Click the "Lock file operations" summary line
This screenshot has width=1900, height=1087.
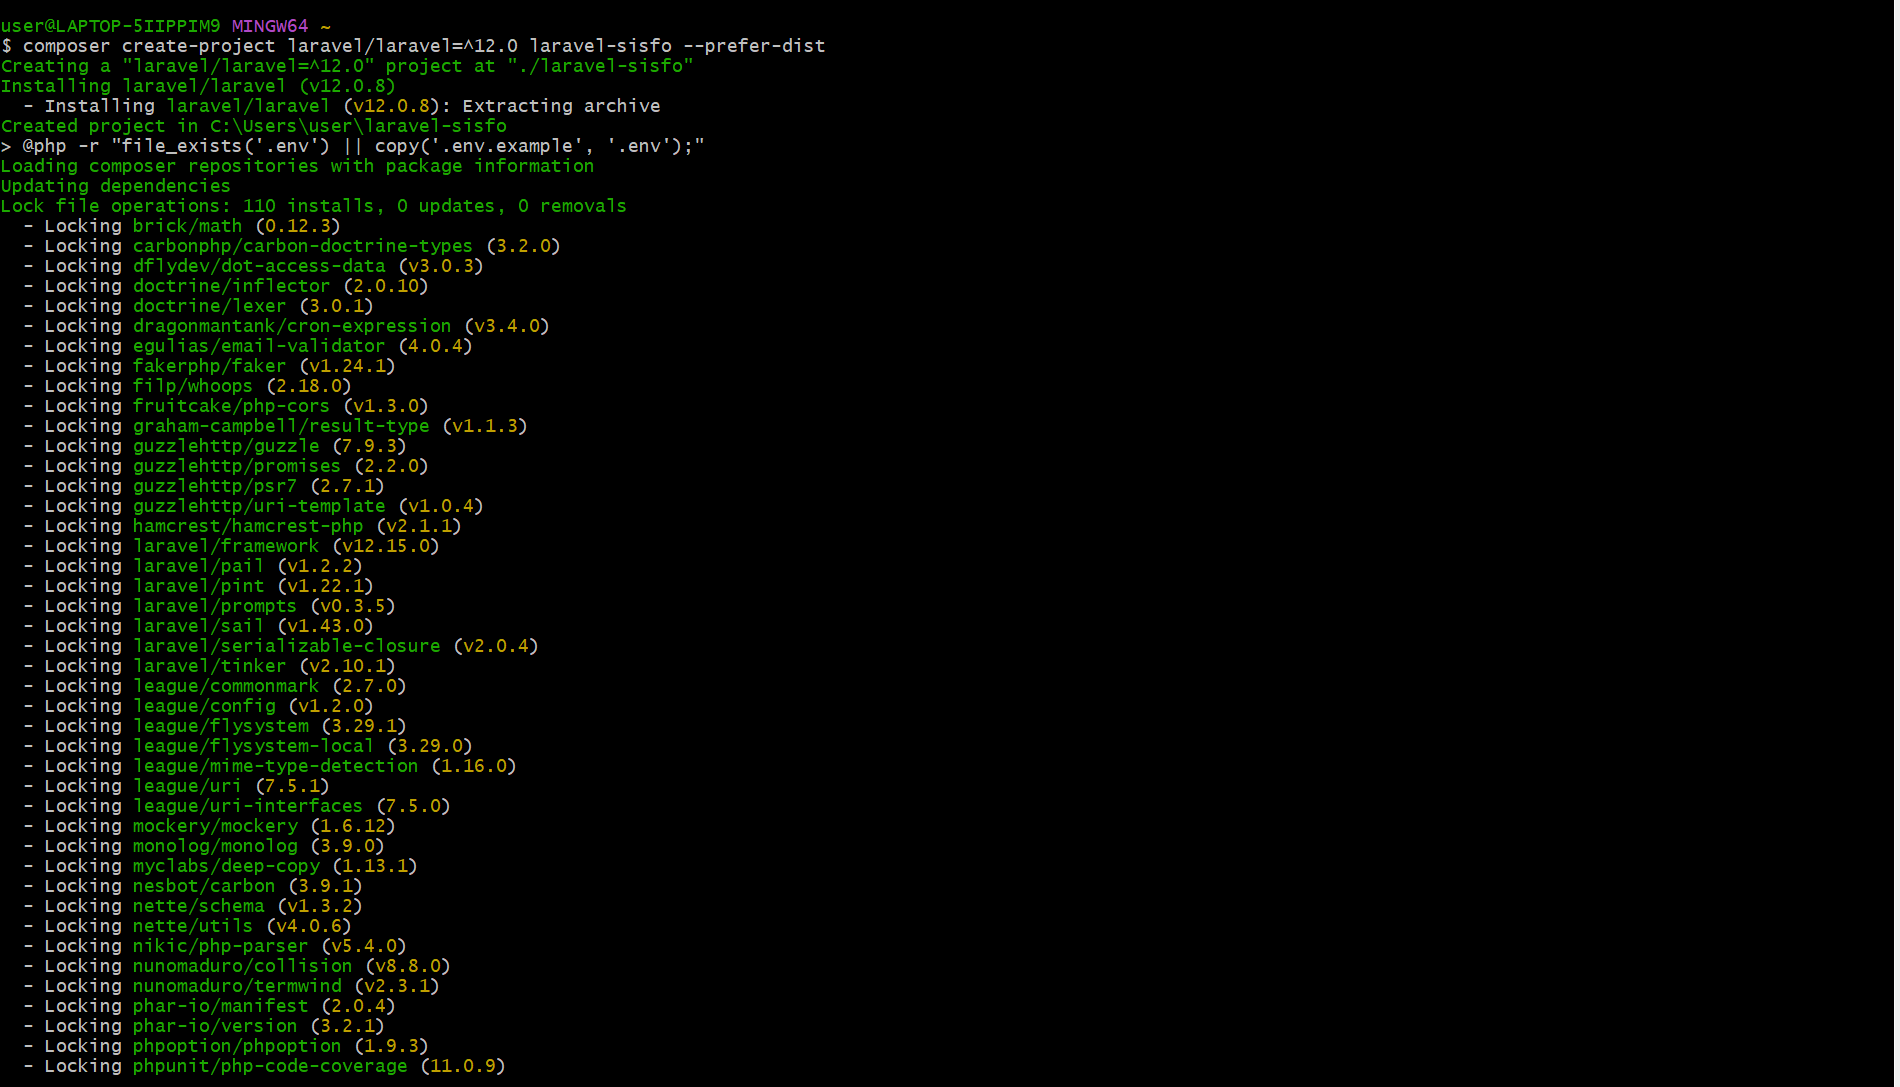pyautogui.click(x=313, y=206)
